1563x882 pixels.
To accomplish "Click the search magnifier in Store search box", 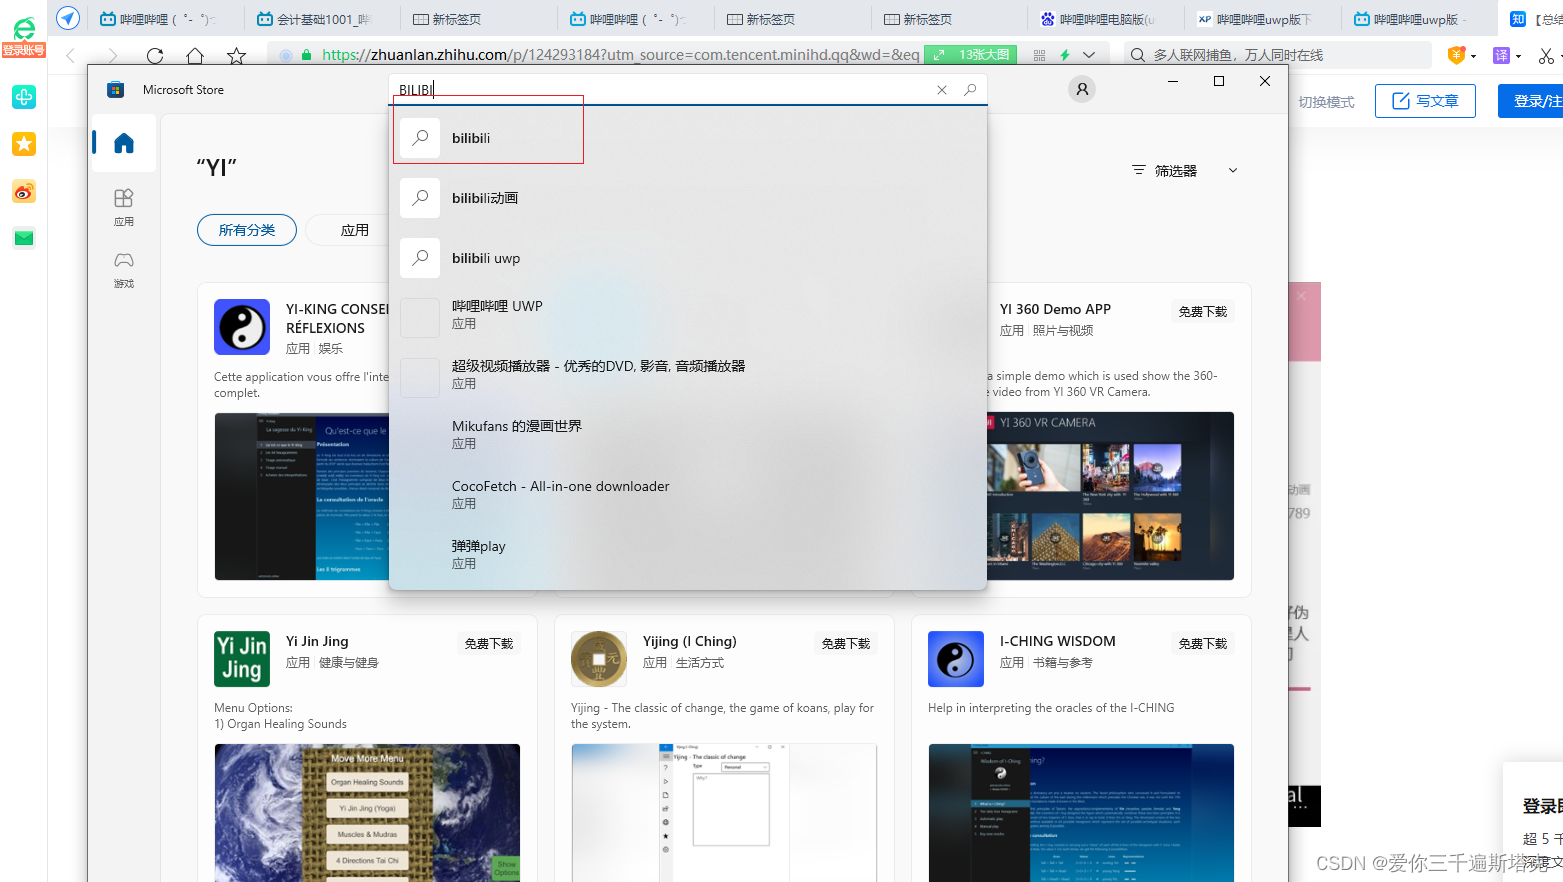I will tap(970, 90).
